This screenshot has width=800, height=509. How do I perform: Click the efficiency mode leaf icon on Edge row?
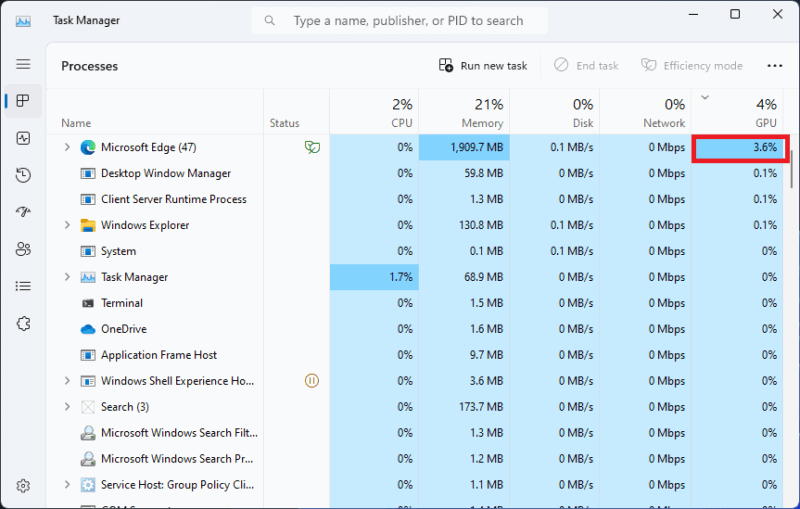point(312,147)
